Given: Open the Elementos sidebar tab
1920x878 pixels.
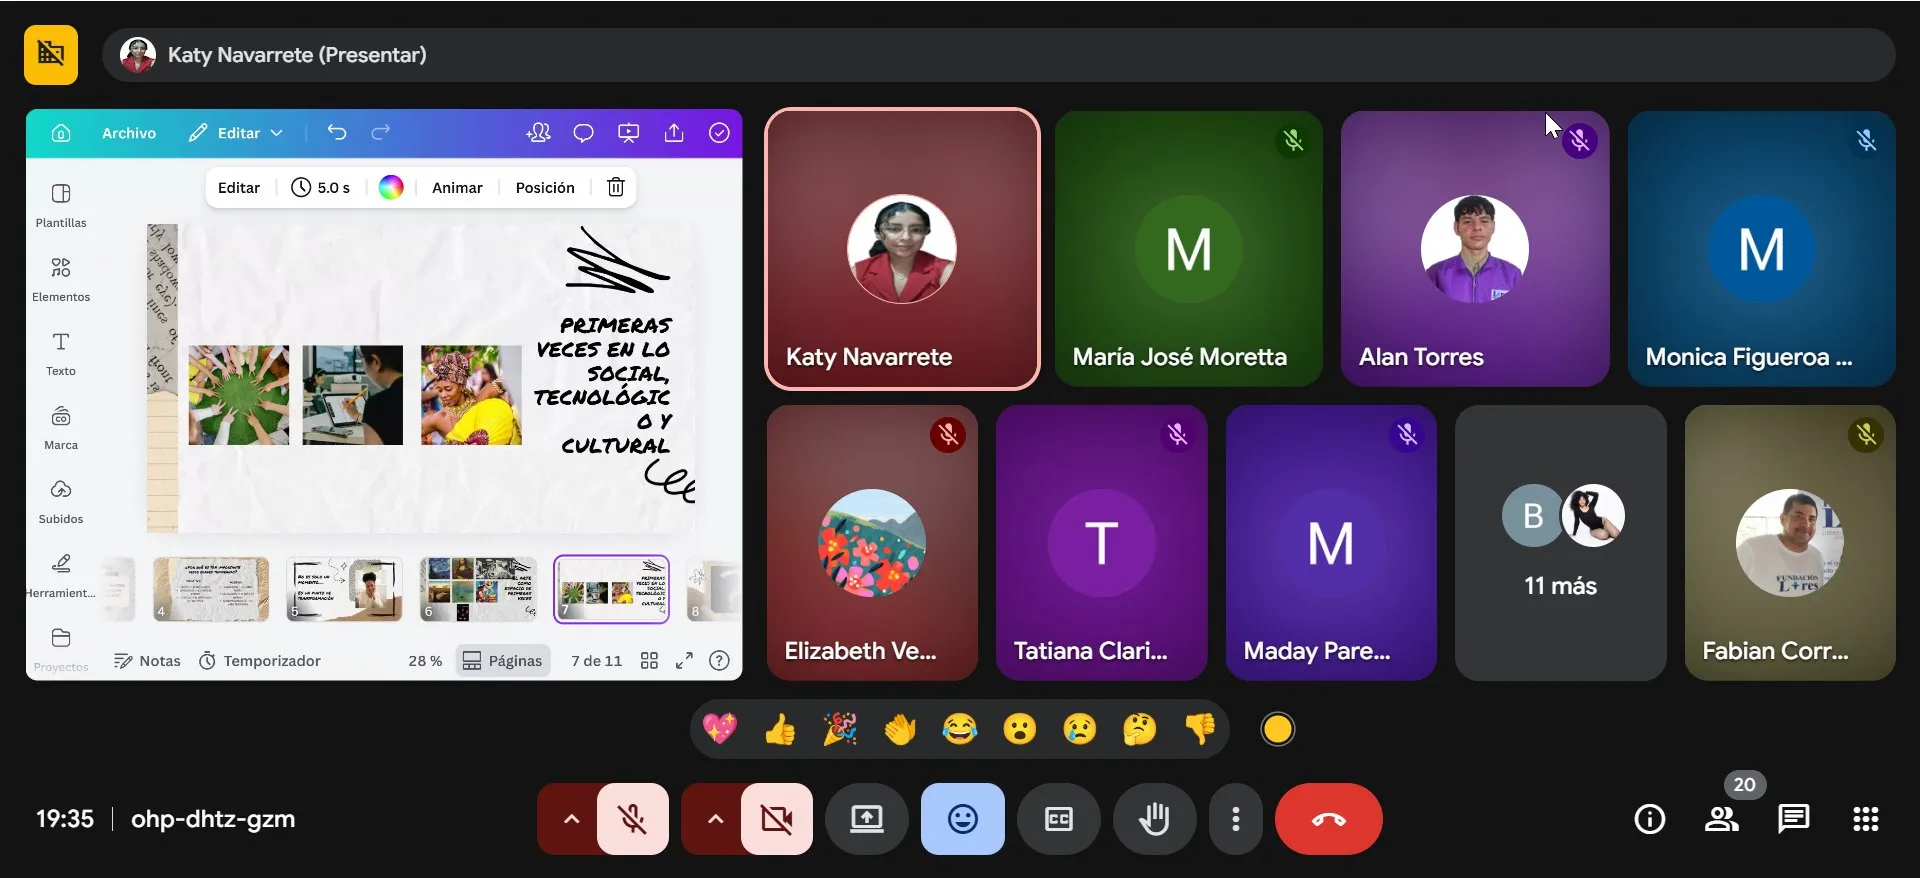Looking at the screenshot, I should pyautogui.click(x=61, y=278).
